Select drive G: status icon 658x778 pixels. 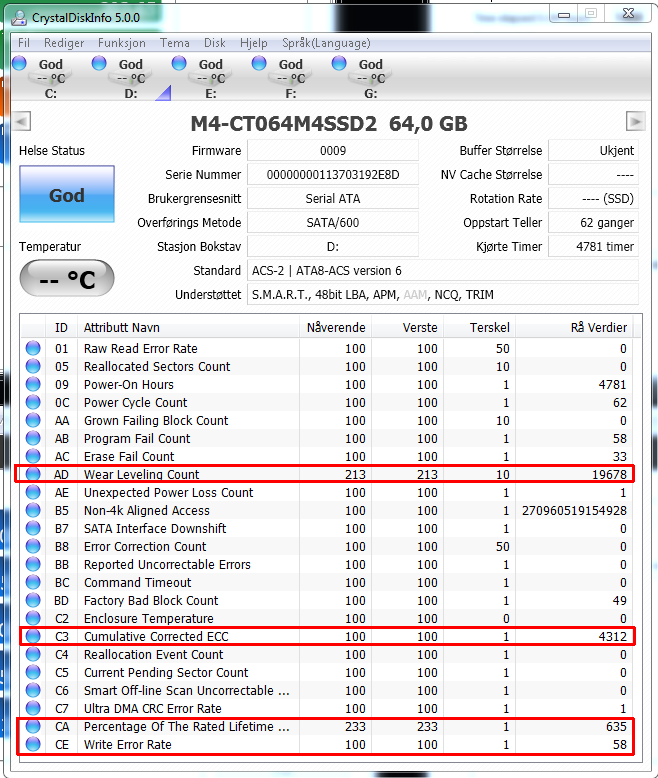[339, 64]
